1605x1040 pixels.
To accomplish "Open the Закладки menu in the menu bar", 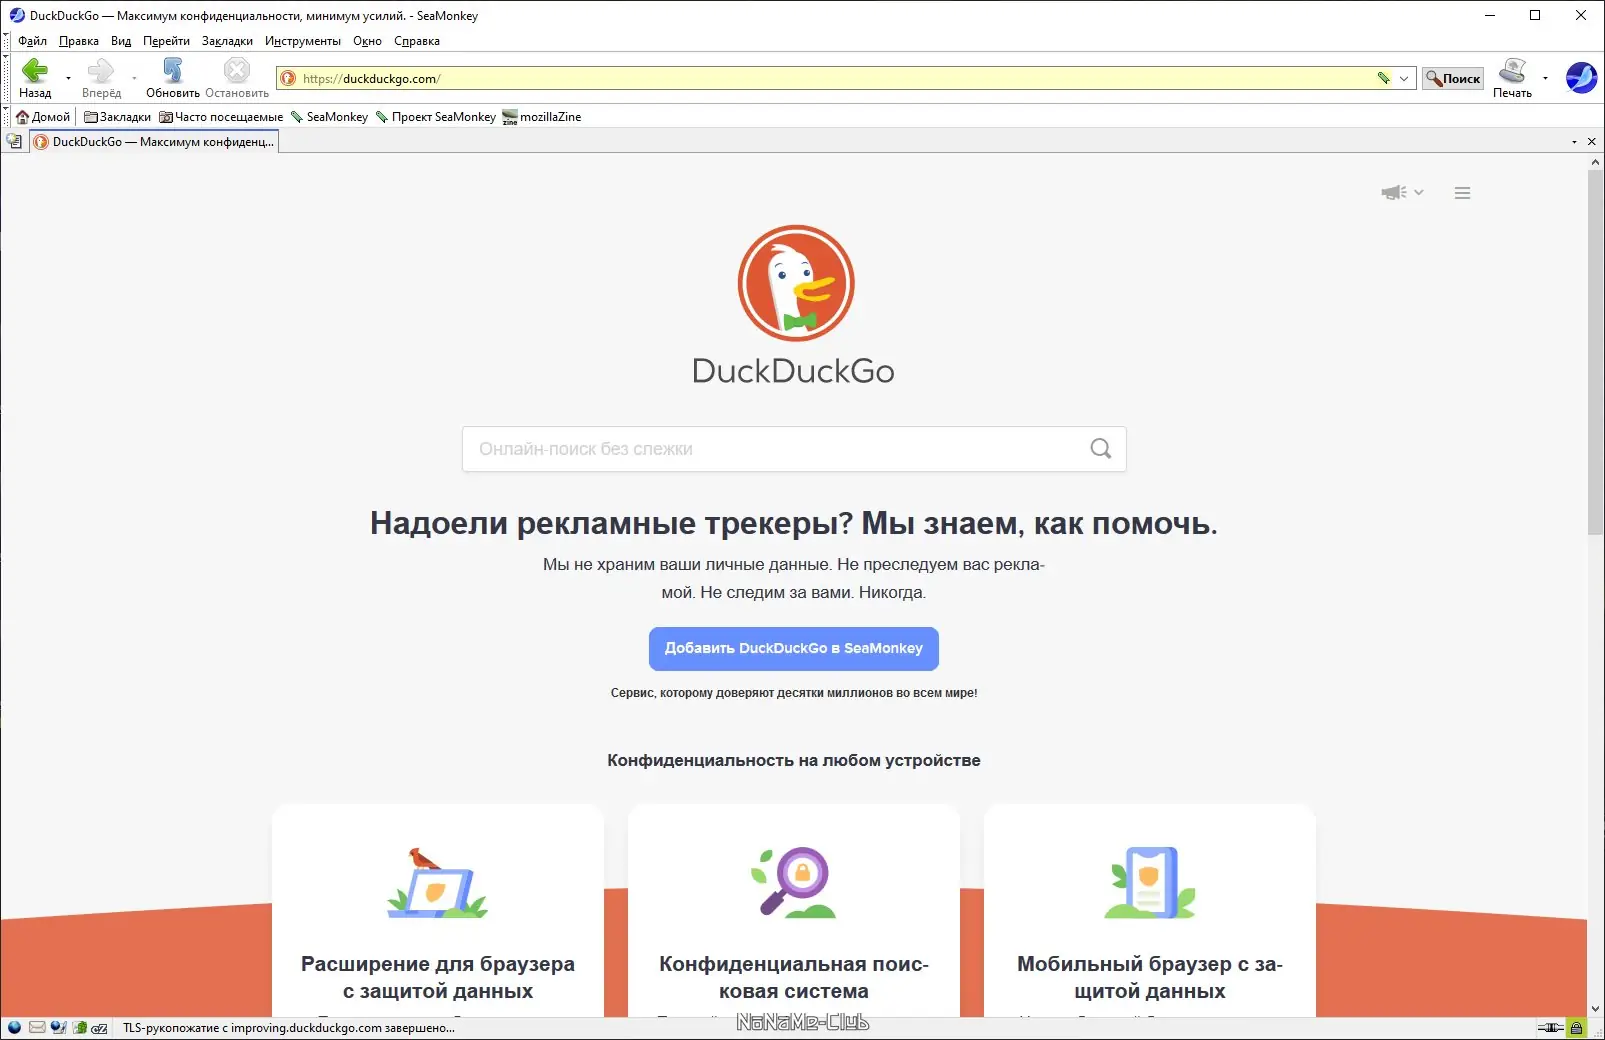I will (227, 41).
